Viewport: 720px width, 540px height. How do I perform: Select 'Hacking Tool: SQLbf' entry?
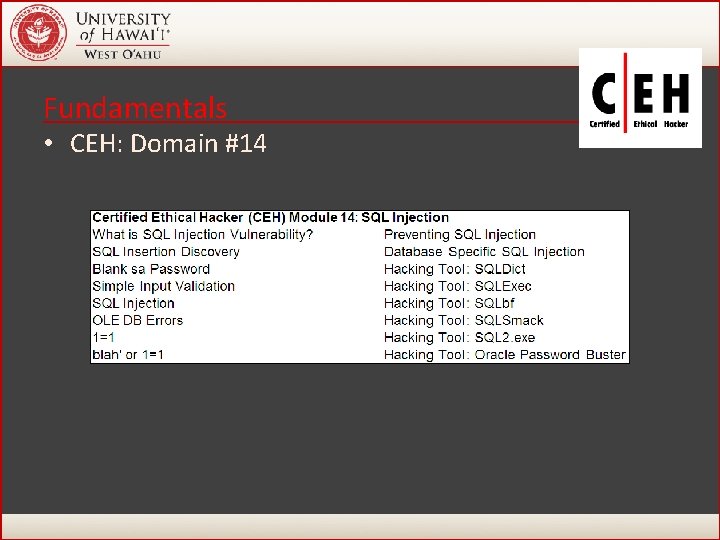pos(449,303)
